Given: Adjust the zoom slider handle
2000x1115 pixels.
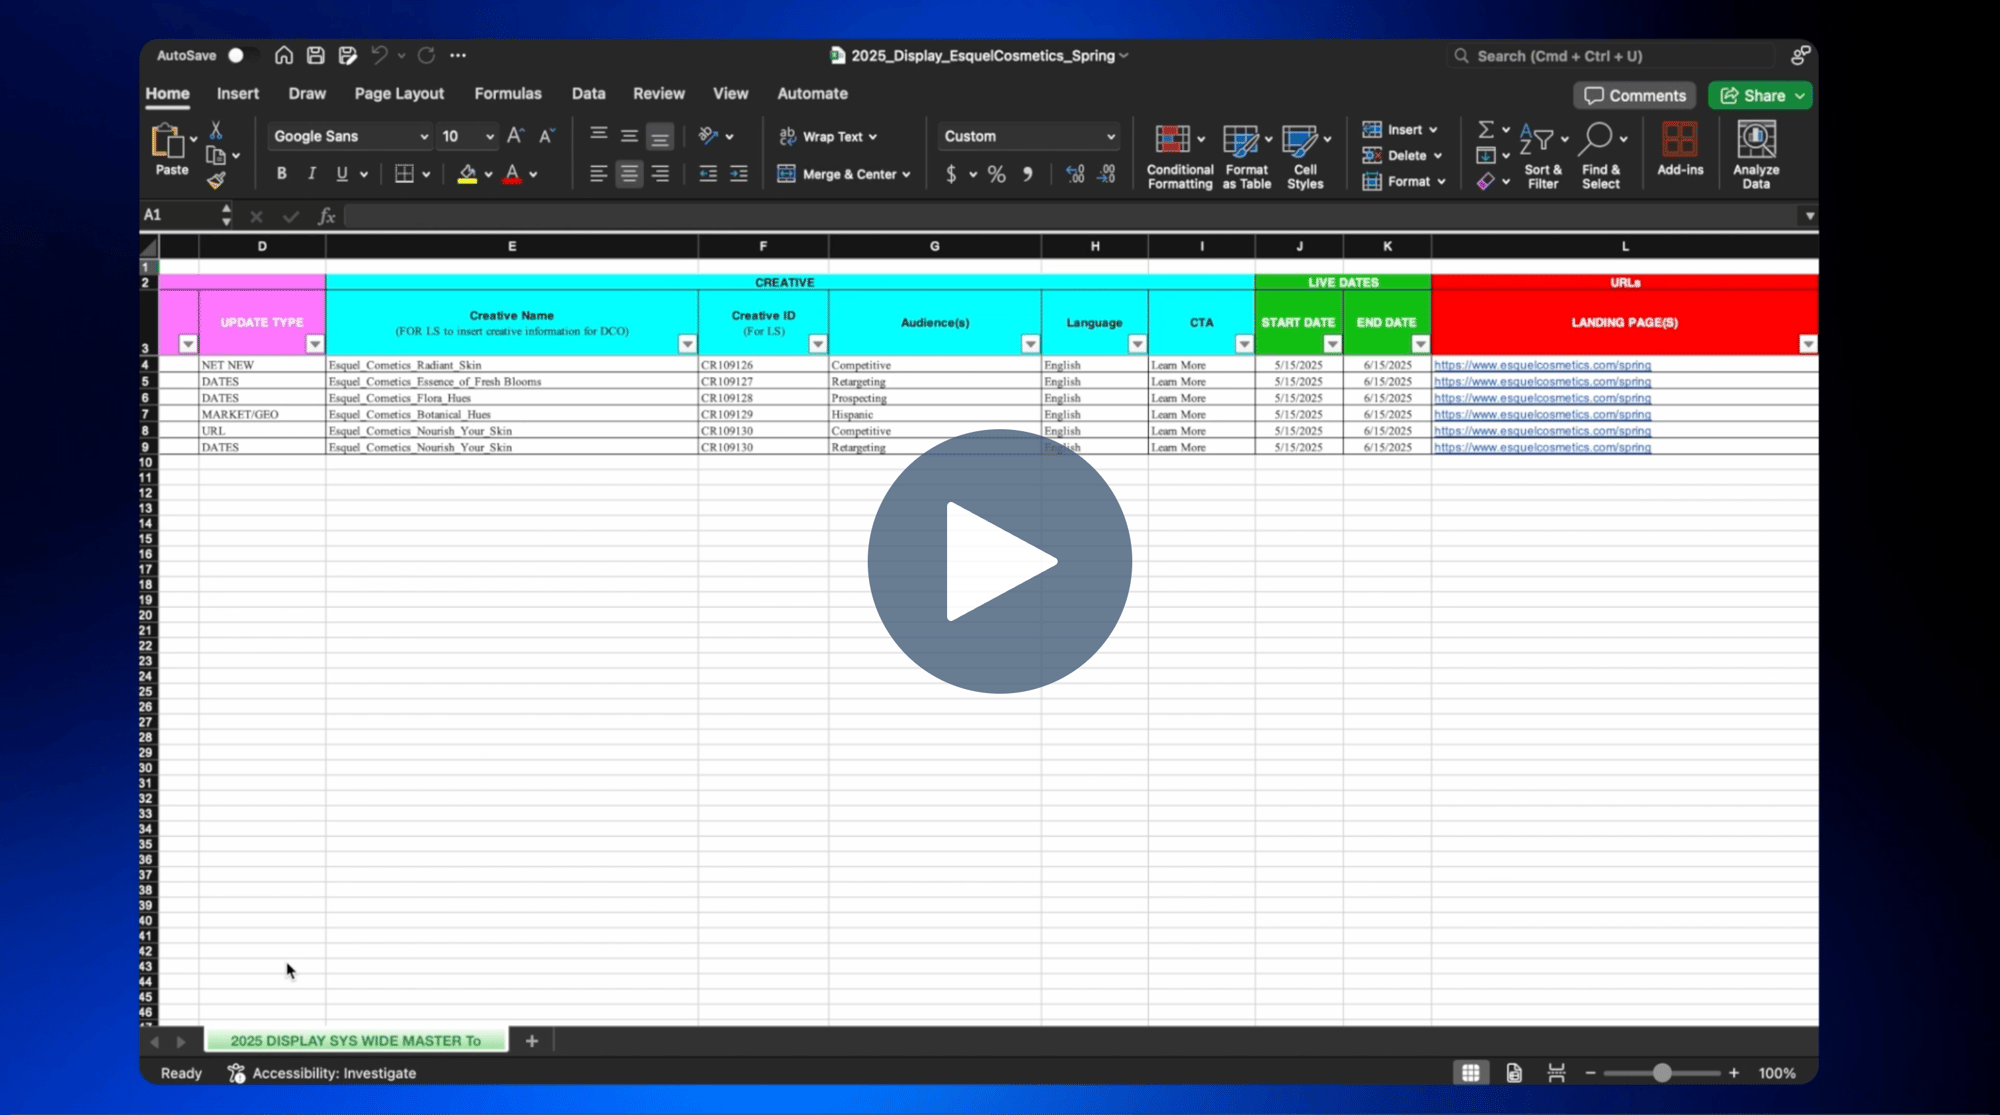Looking at the screenshot, I should (x=1662, y=1073).
